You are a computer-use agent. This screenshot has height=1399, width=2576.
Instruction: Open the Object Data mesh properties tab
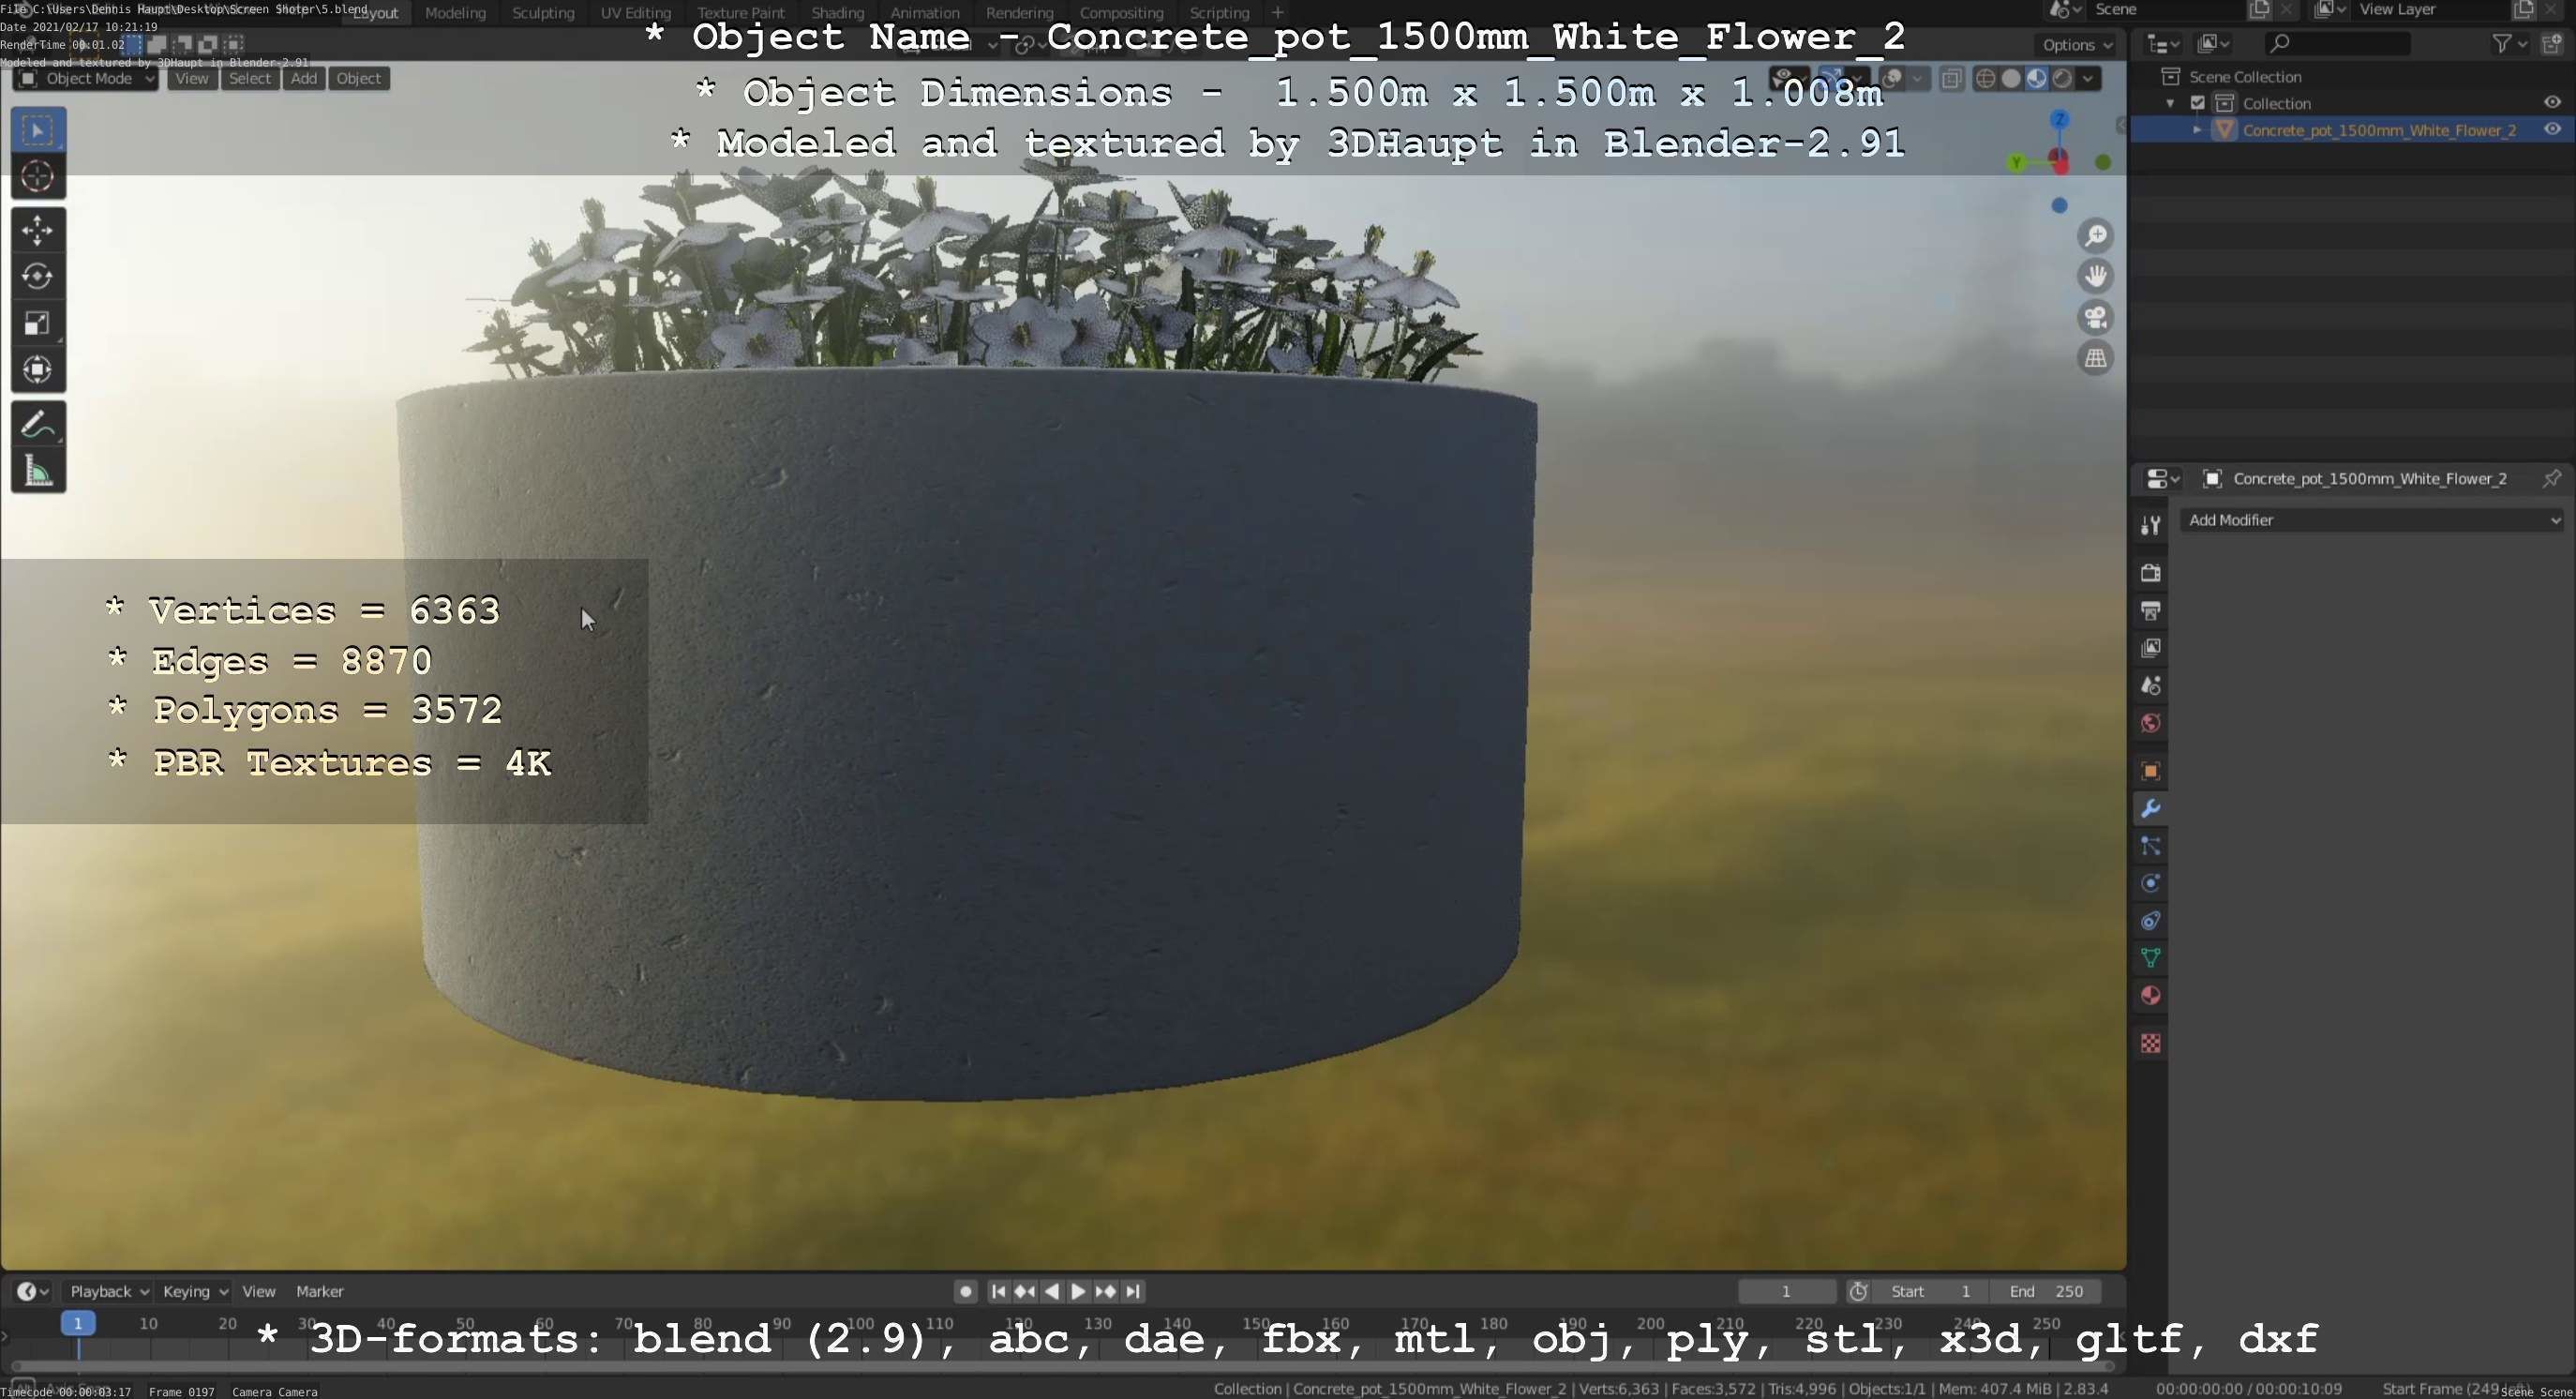point(2150,959)
